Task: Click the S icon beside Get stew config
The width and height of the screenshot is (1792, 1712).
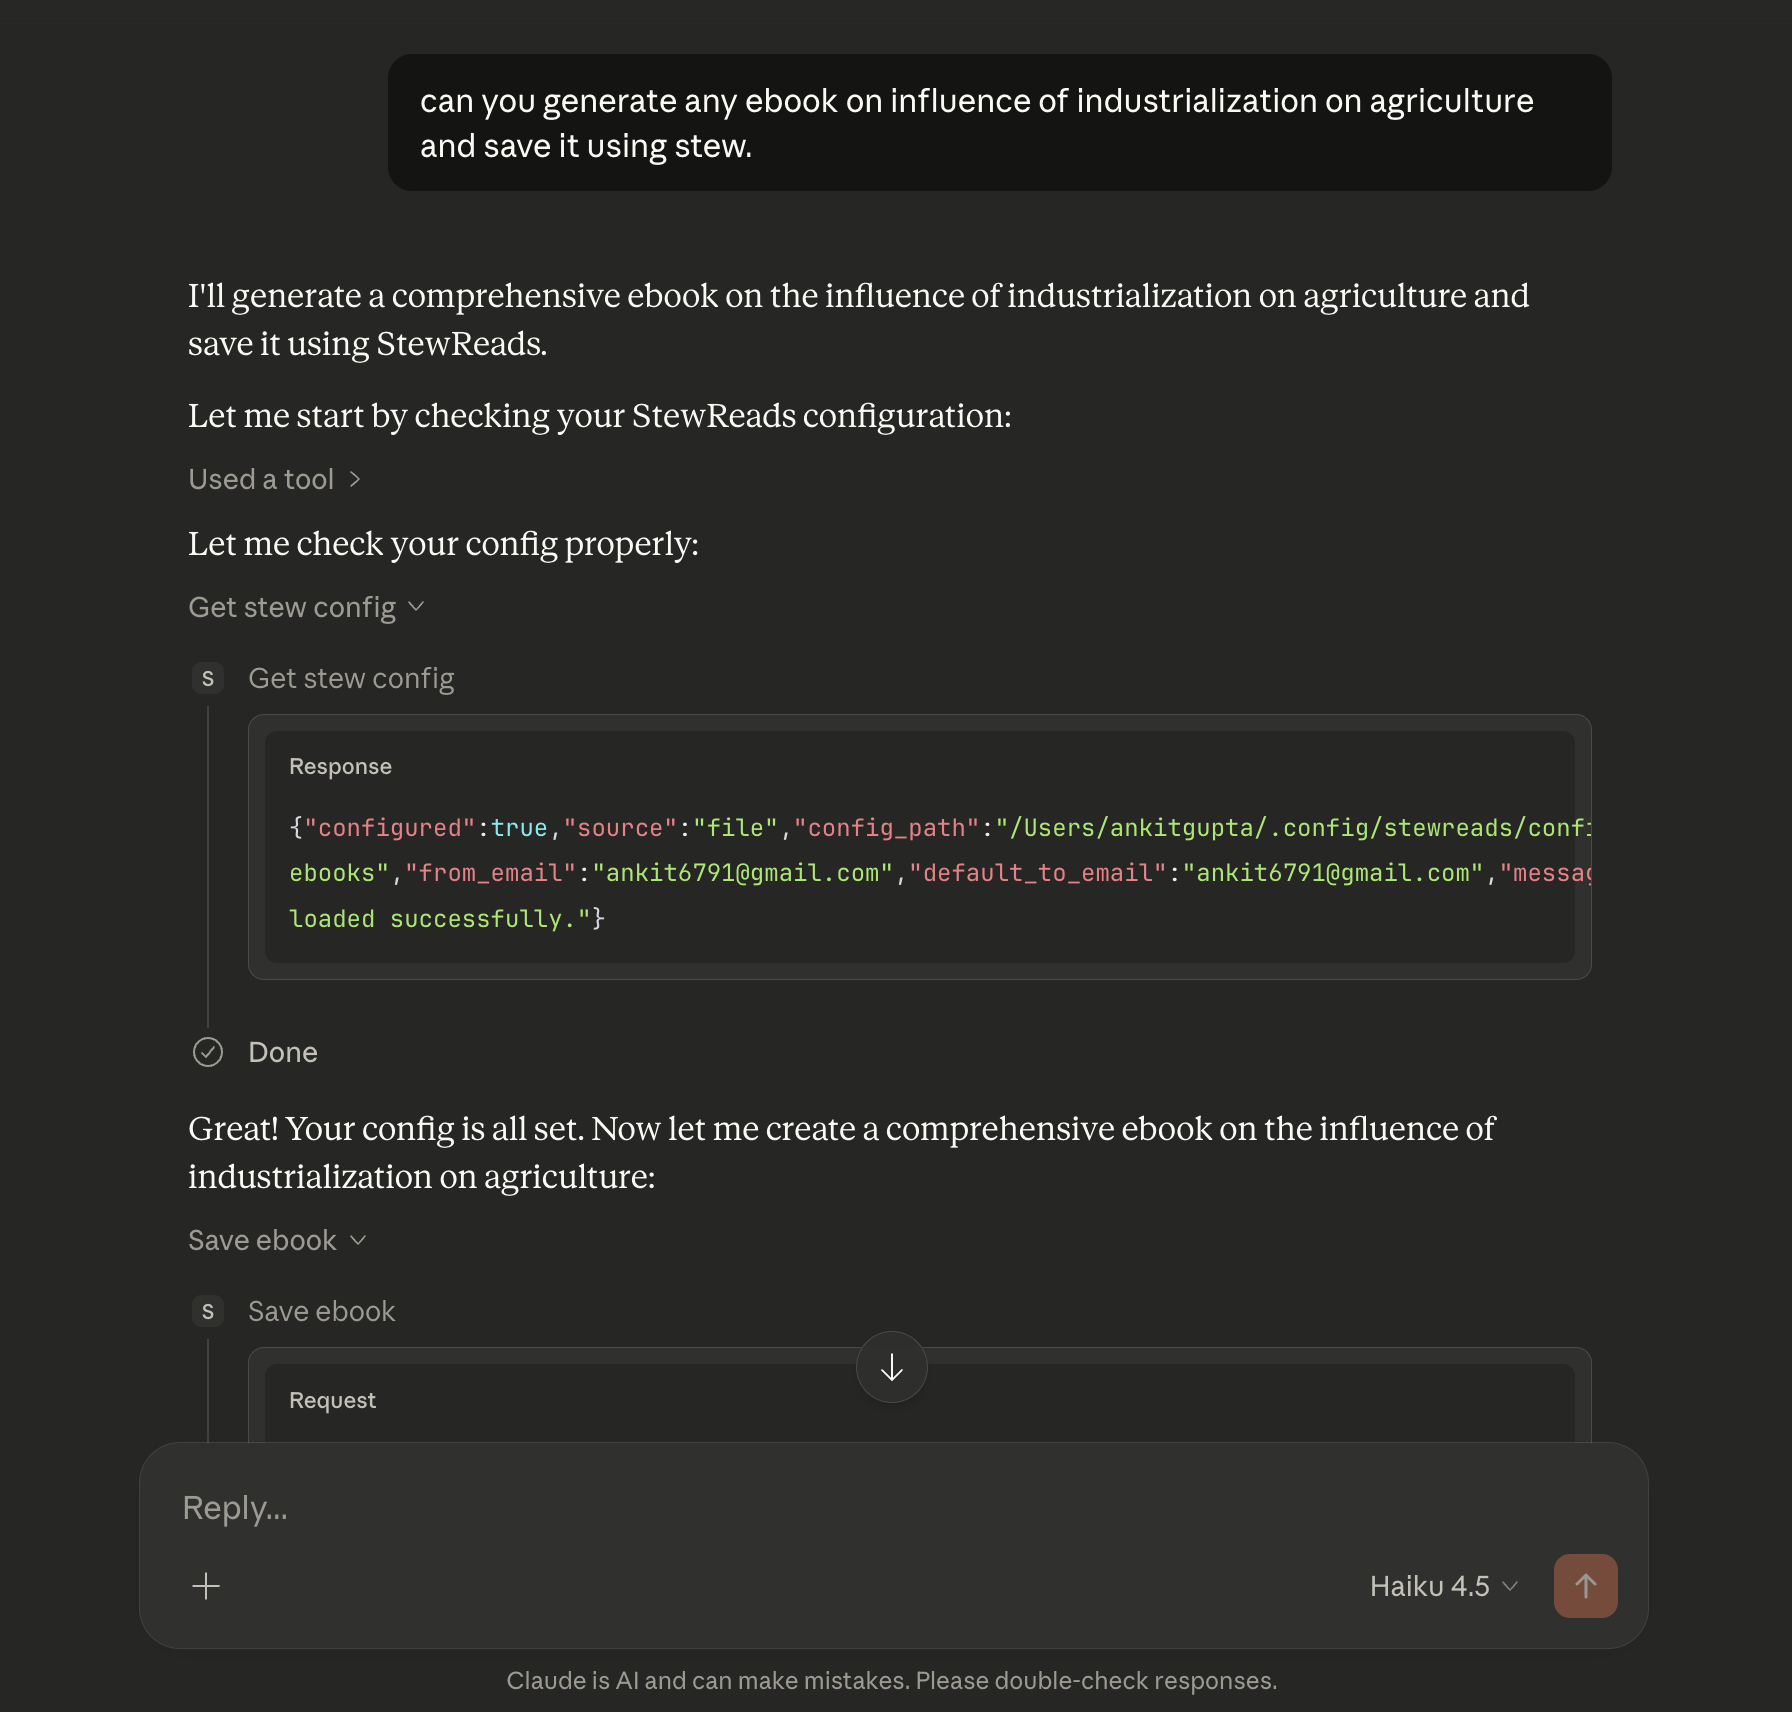Action: tap(208, 679)
